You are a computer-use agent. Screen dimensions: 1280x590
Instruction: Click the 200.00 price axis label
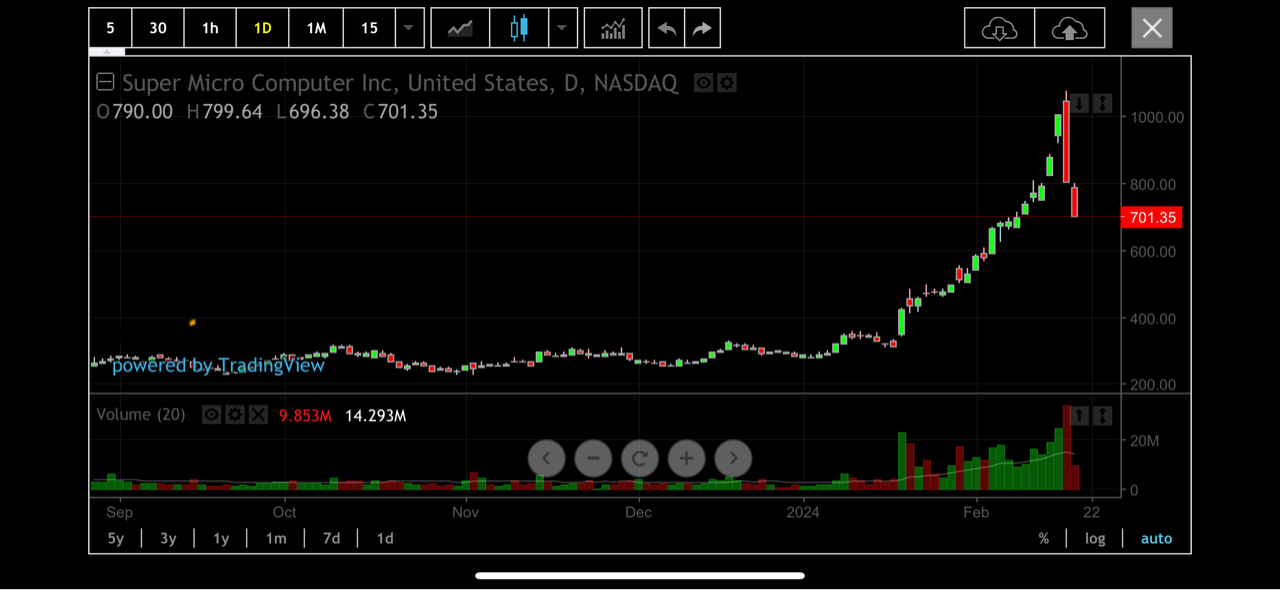click(x=1153, y=384)
